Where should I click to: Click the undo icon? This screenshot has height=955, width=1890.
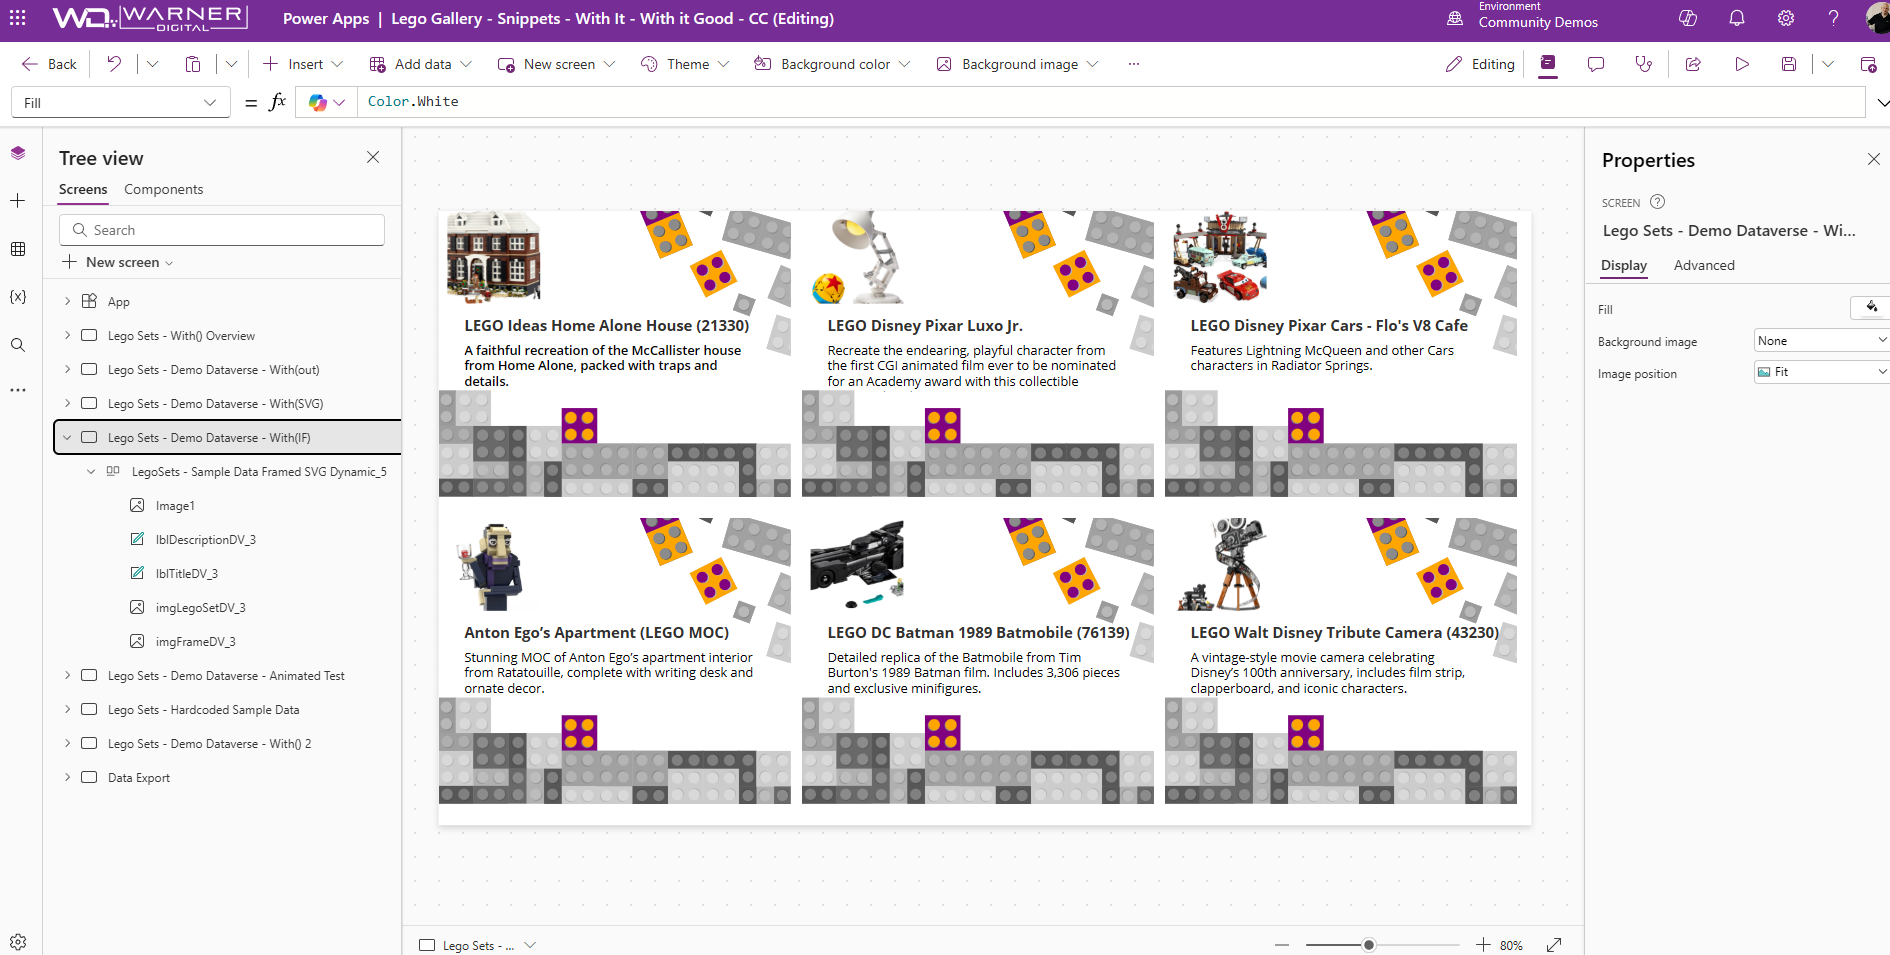click(114, 64)
